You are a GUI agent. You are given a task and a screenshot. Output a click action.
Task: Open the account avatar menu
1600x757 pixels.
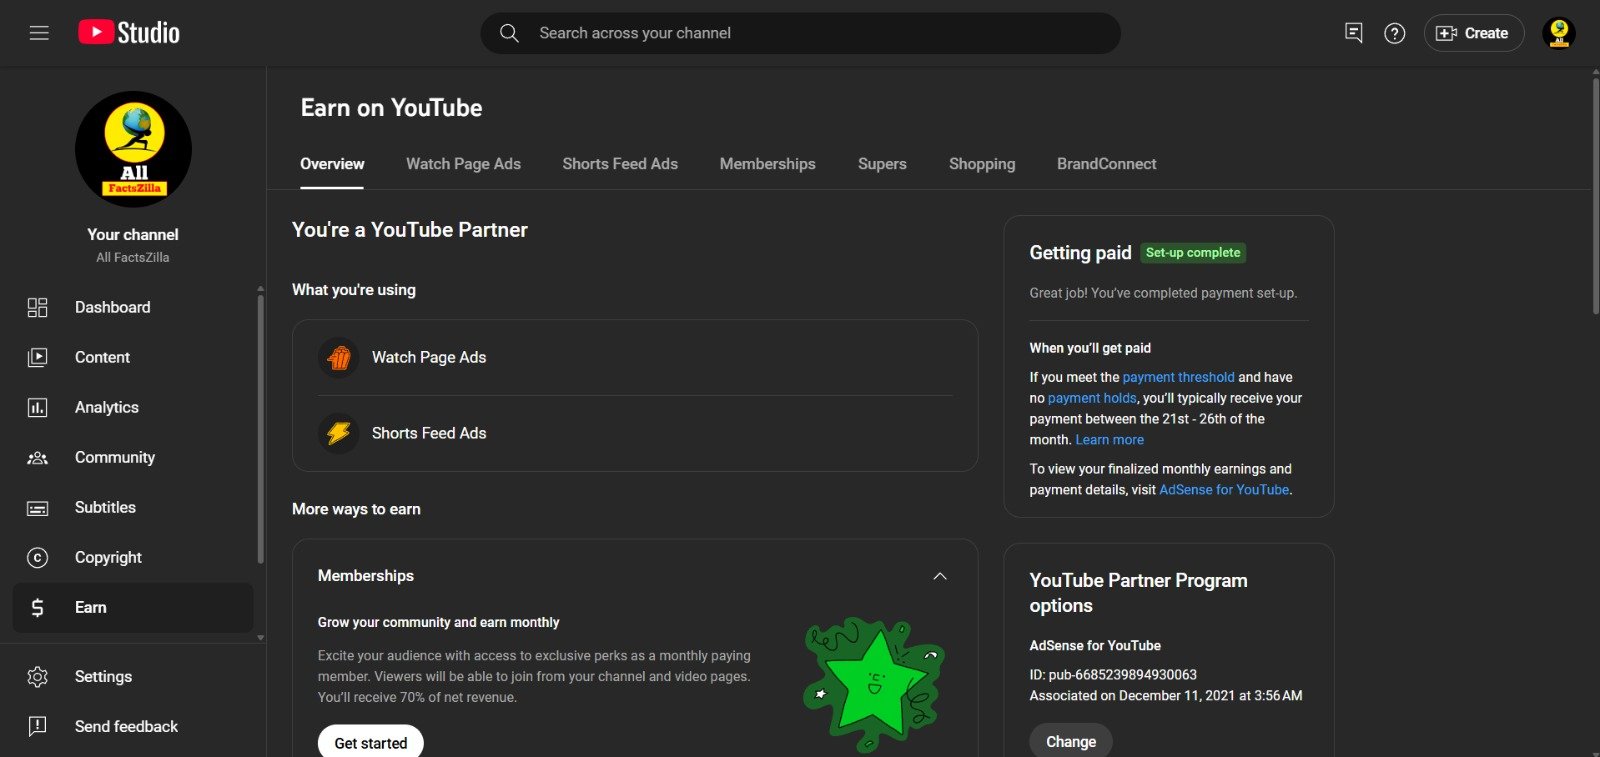click(1559, 33)
